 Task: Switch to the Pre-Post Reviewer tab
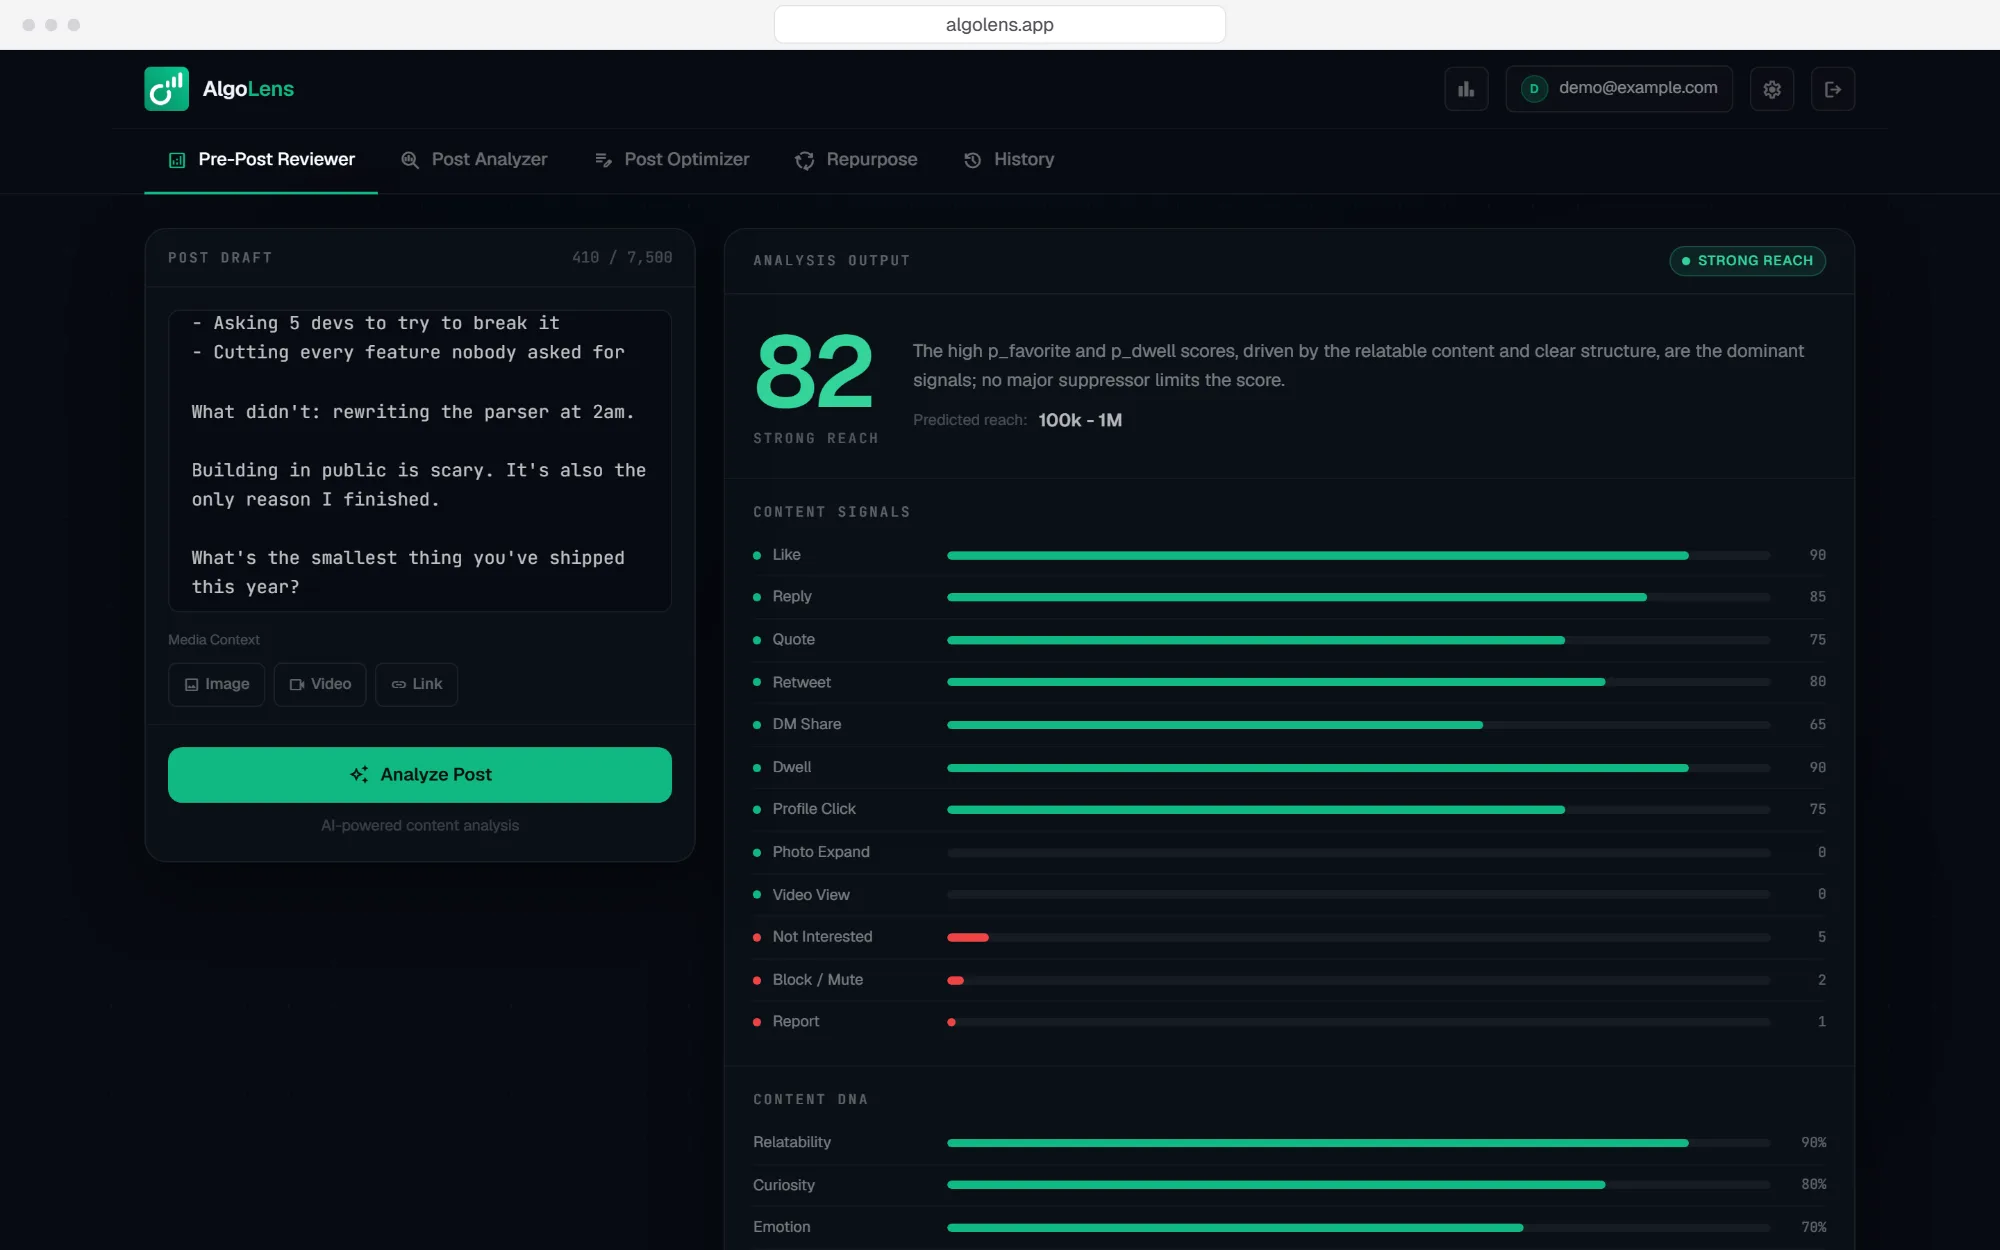261,160
